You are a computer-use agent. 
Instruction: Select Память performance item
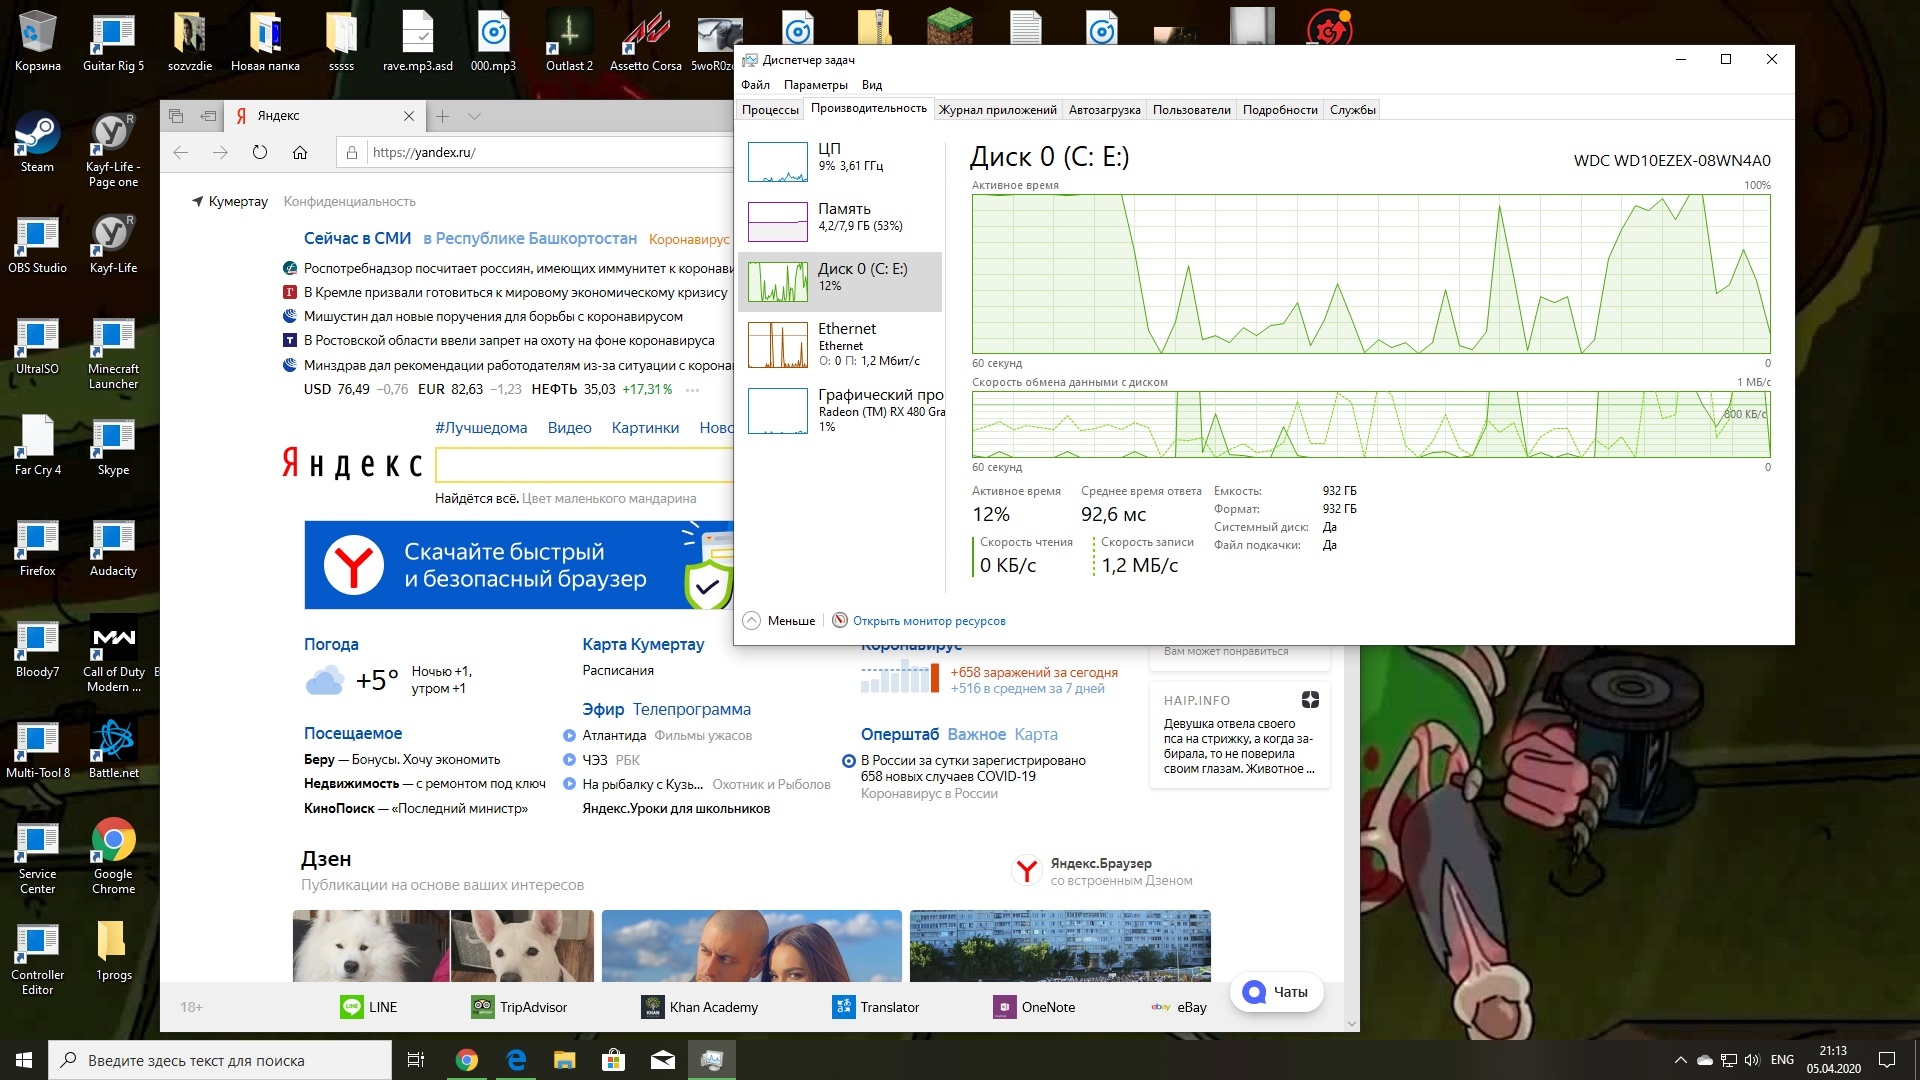pyautogui.click(x=840, y=221)
